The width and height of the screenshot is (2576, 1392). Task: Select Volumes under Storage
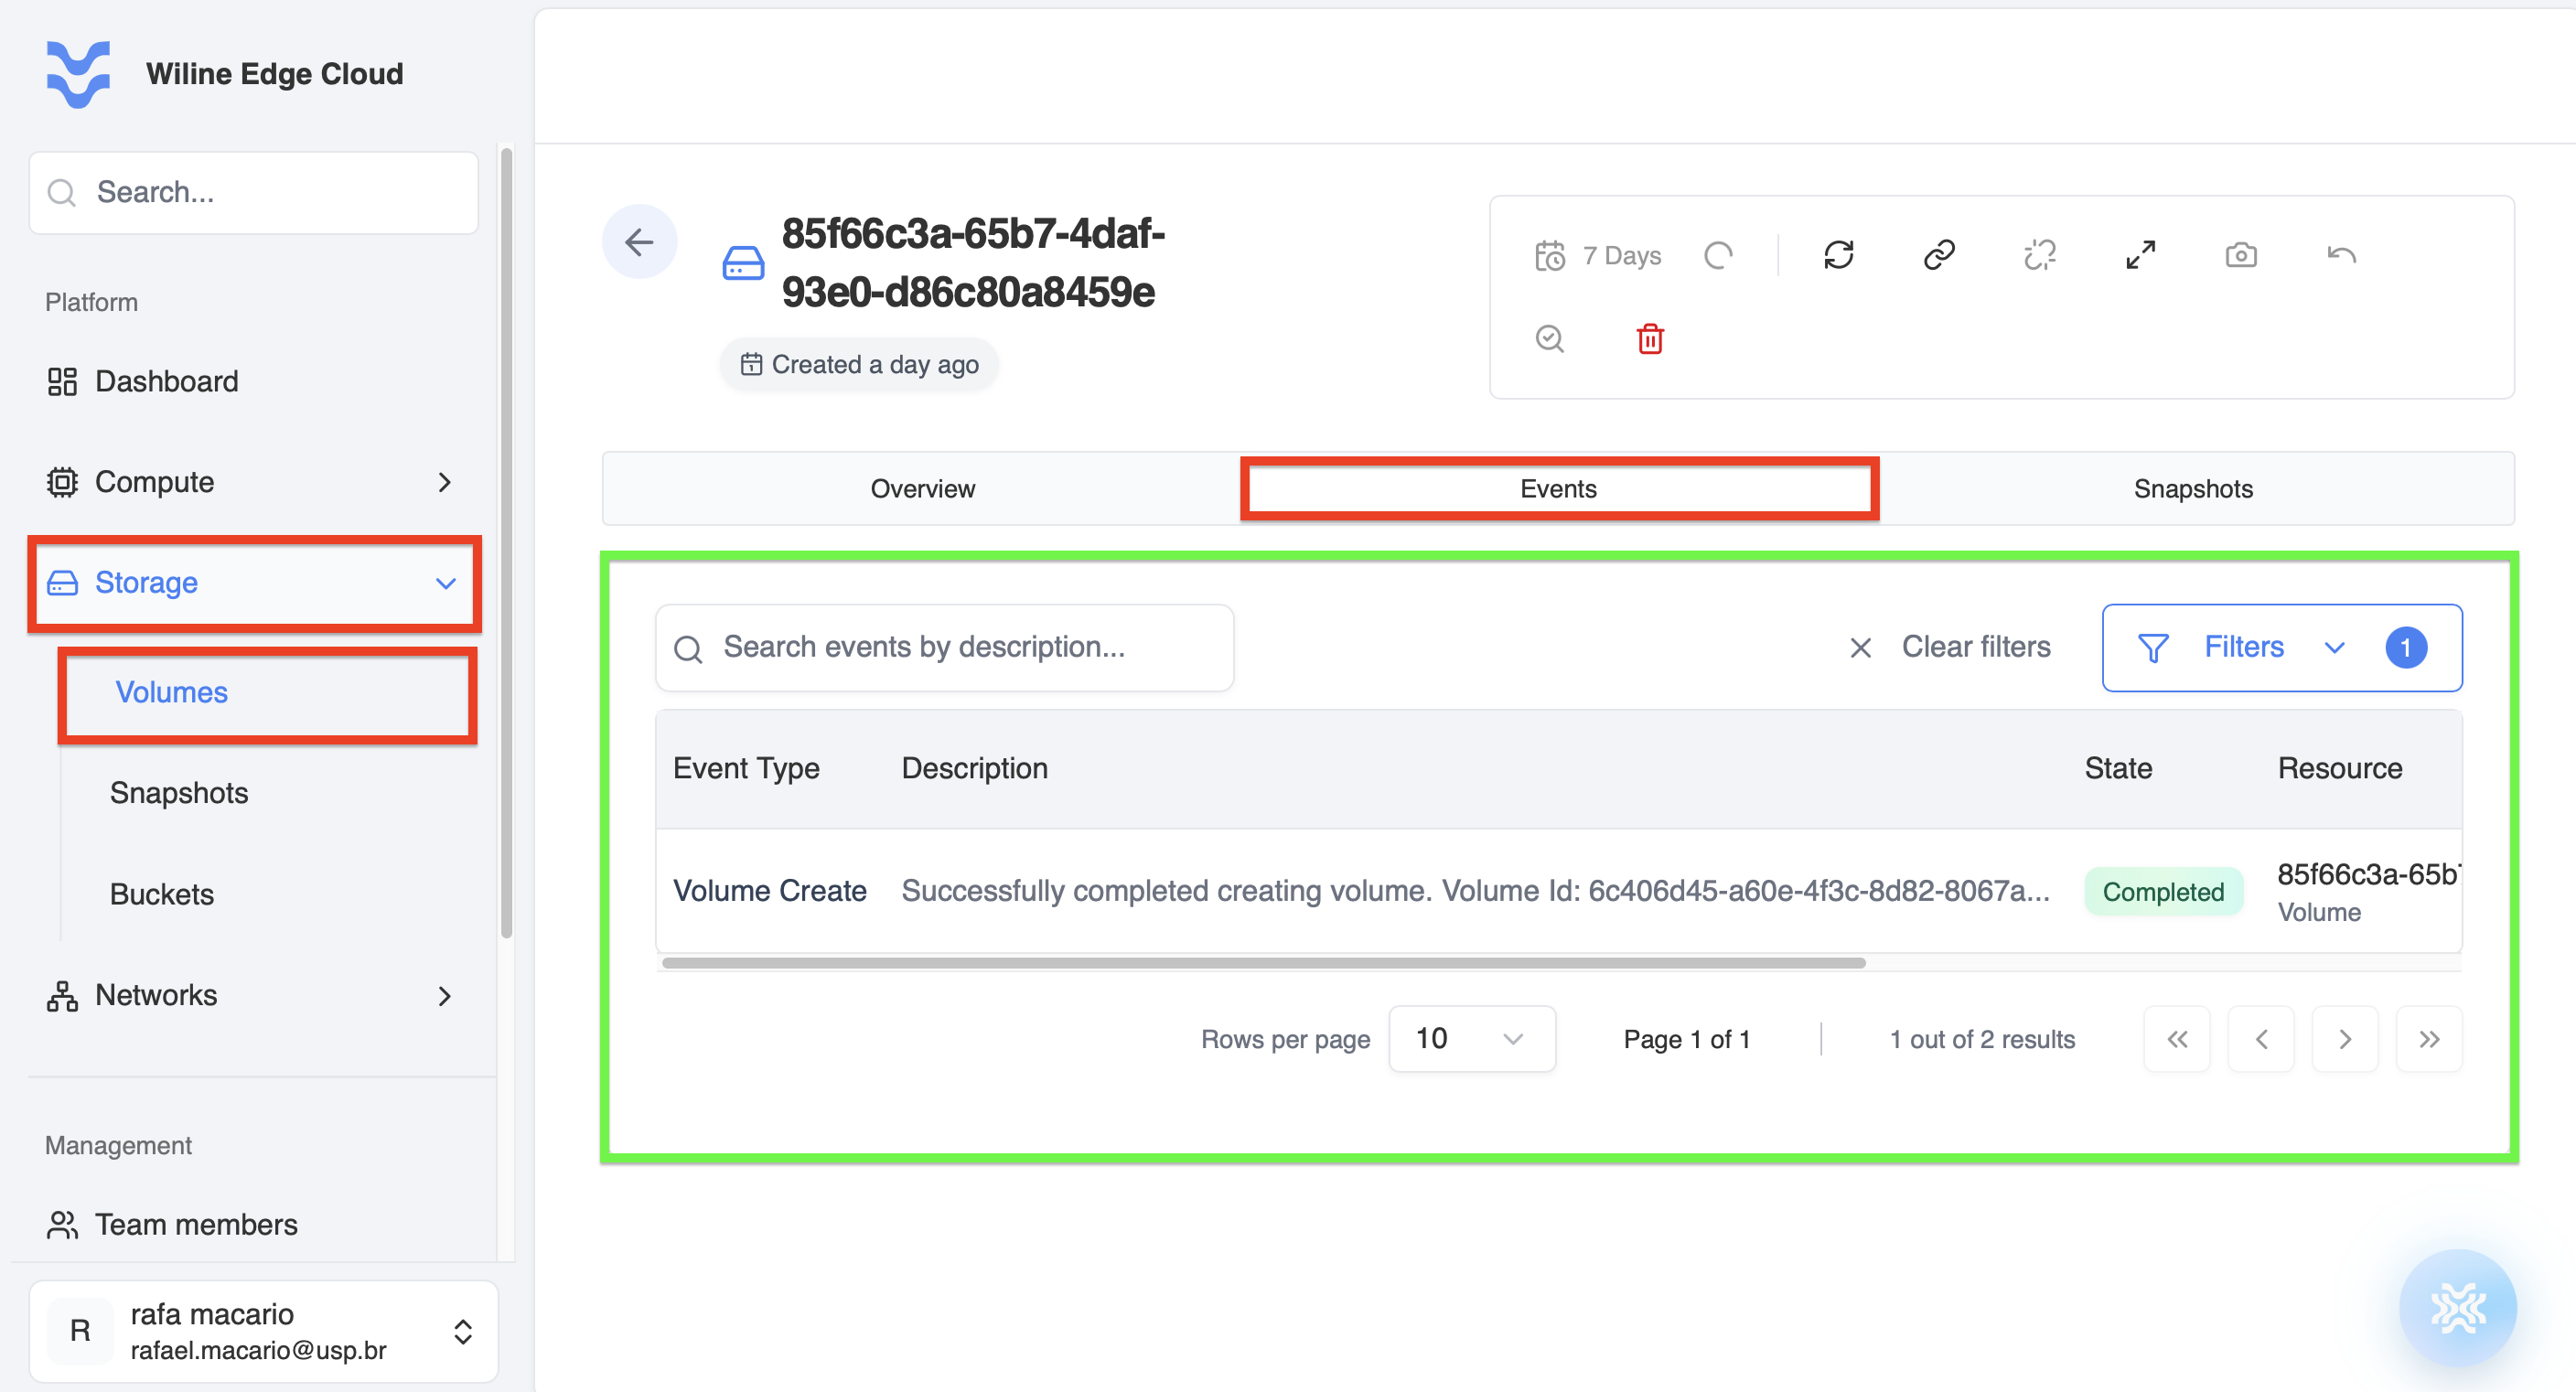(x=267, y=693)
